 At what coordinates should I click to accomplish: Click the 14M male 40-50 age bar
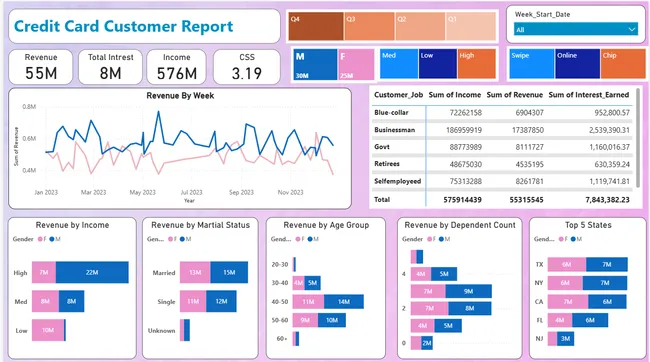click(x=344, y=301)
